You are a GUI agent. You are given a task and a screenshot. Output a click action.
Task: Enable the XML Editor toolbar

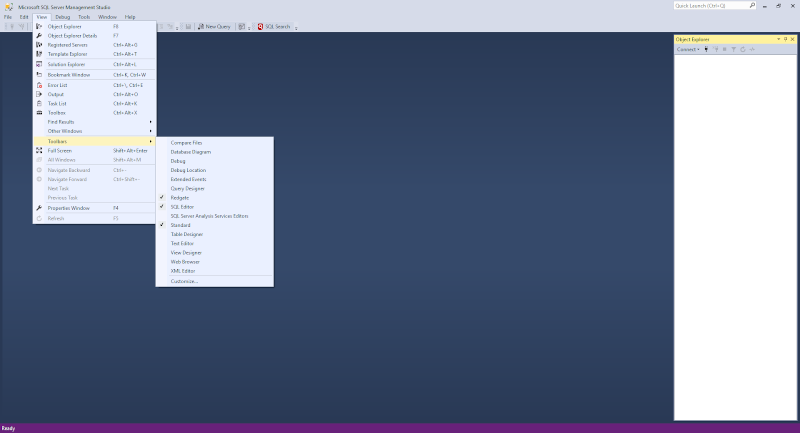tap(215, 271)
